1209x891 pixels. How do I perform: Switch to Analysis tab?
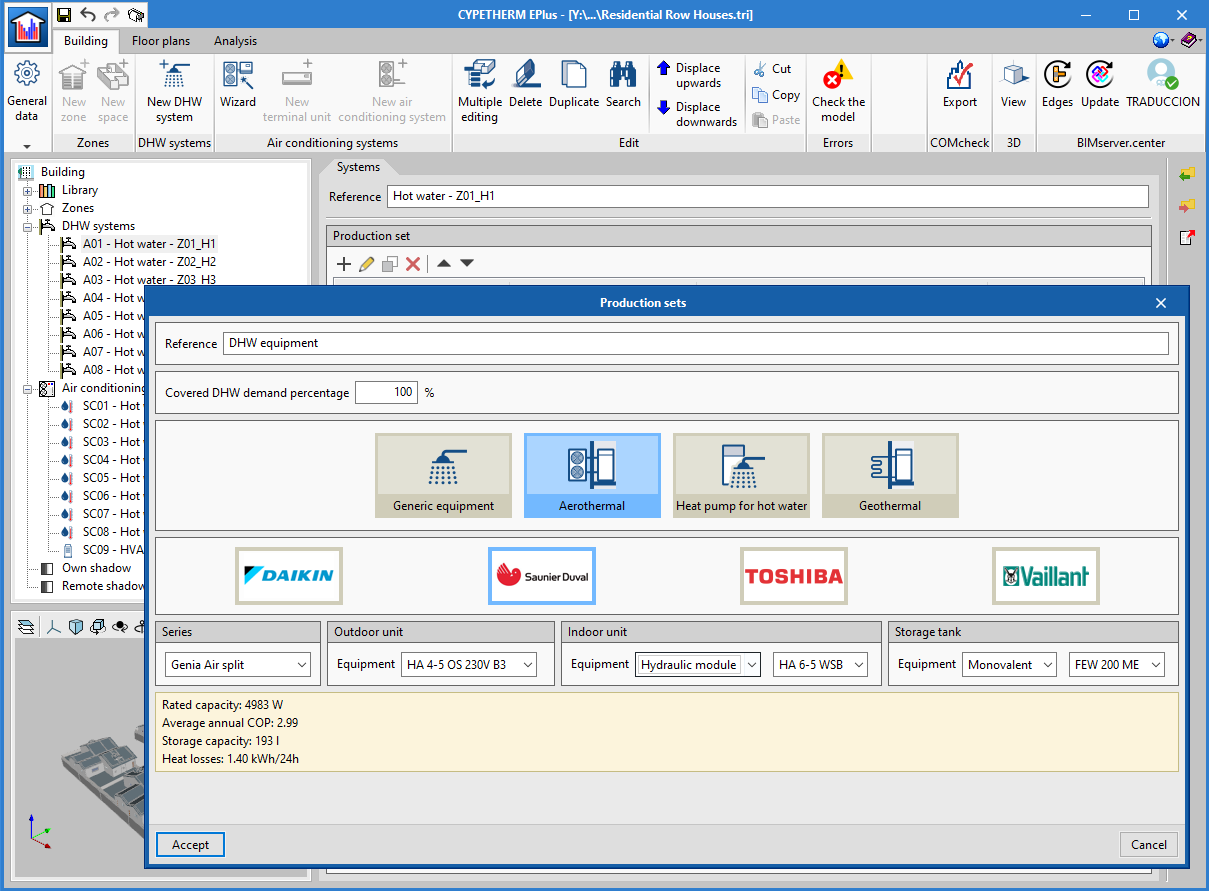coord(235,41)
